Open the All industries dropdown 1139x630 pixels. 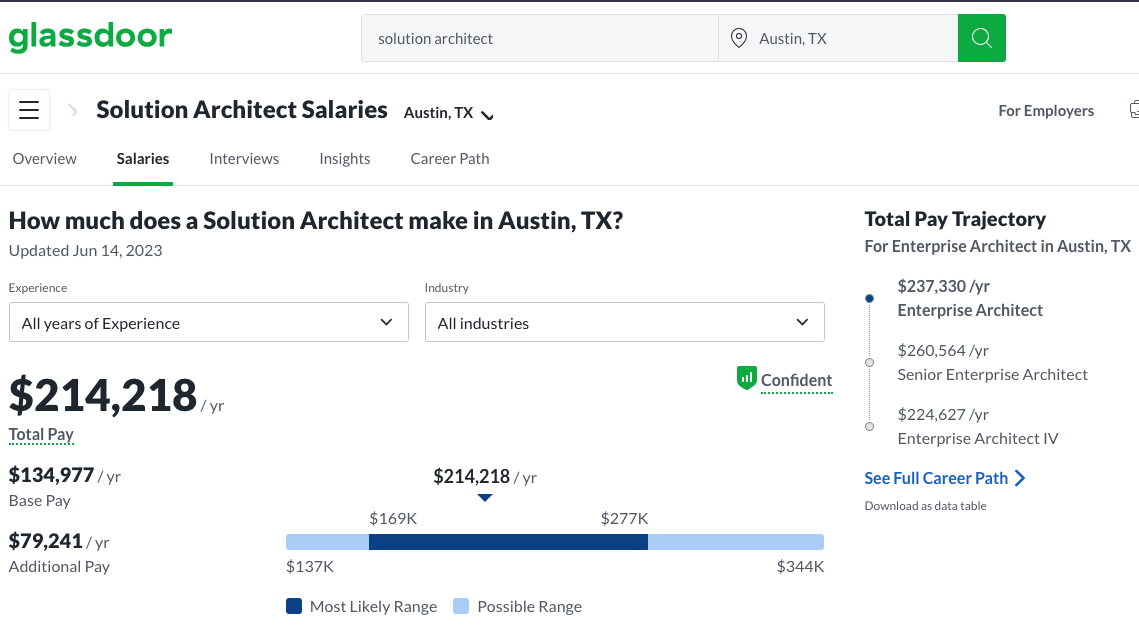point(624,323)
